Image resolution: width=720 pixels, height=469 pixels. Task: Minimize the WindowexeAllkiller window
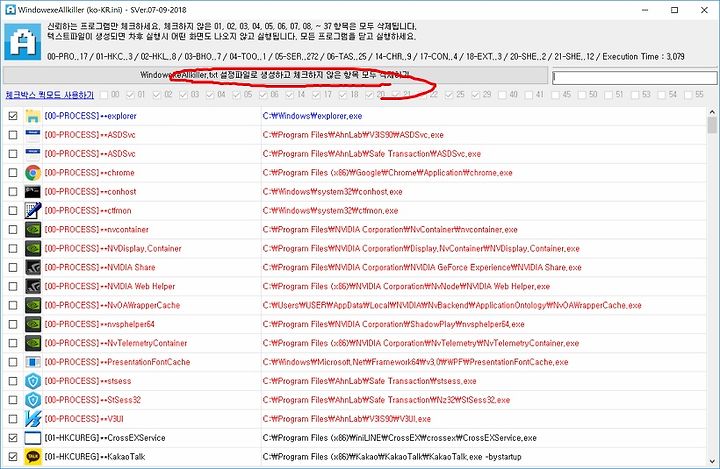click(x=645, y=10)
